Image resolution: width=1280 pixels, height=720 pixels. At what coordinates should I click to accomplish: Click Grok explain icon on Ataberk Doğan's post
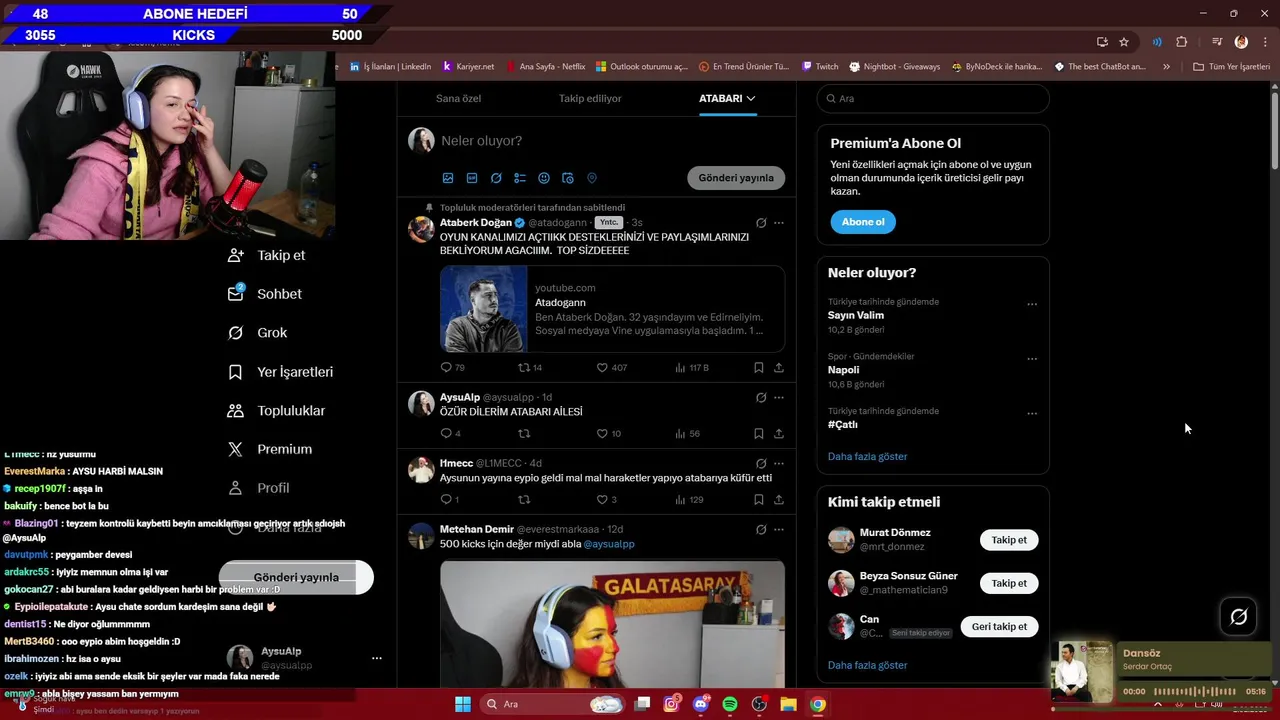click(x=761, y=223)
